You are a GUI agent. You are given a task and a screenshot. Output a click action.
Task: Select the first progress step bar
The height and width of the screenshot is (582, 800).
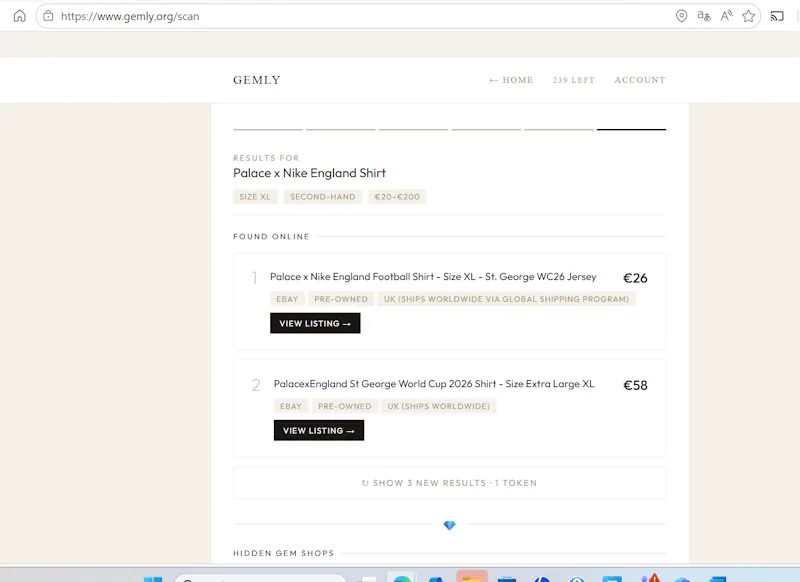[268, 130]
